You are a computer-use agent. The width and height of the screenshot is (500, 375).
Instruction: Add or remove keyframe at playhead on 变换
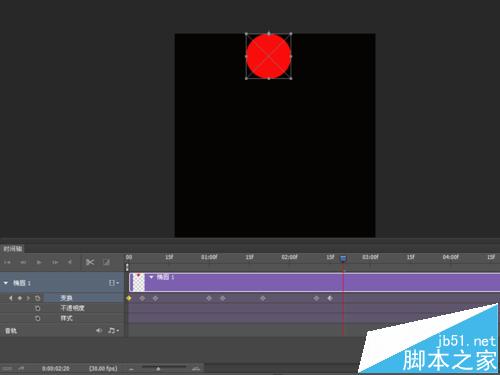20,298
